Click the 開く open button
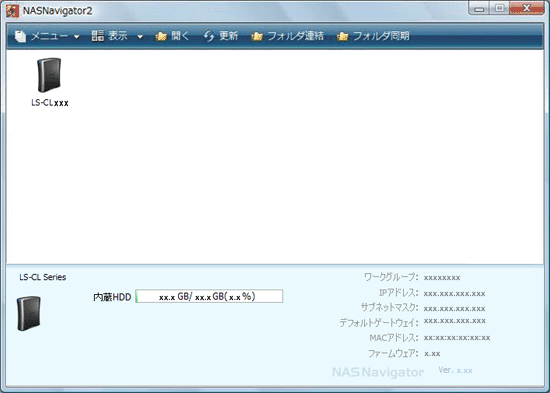Viewport: 550px width, 393px height. [172, 36]
